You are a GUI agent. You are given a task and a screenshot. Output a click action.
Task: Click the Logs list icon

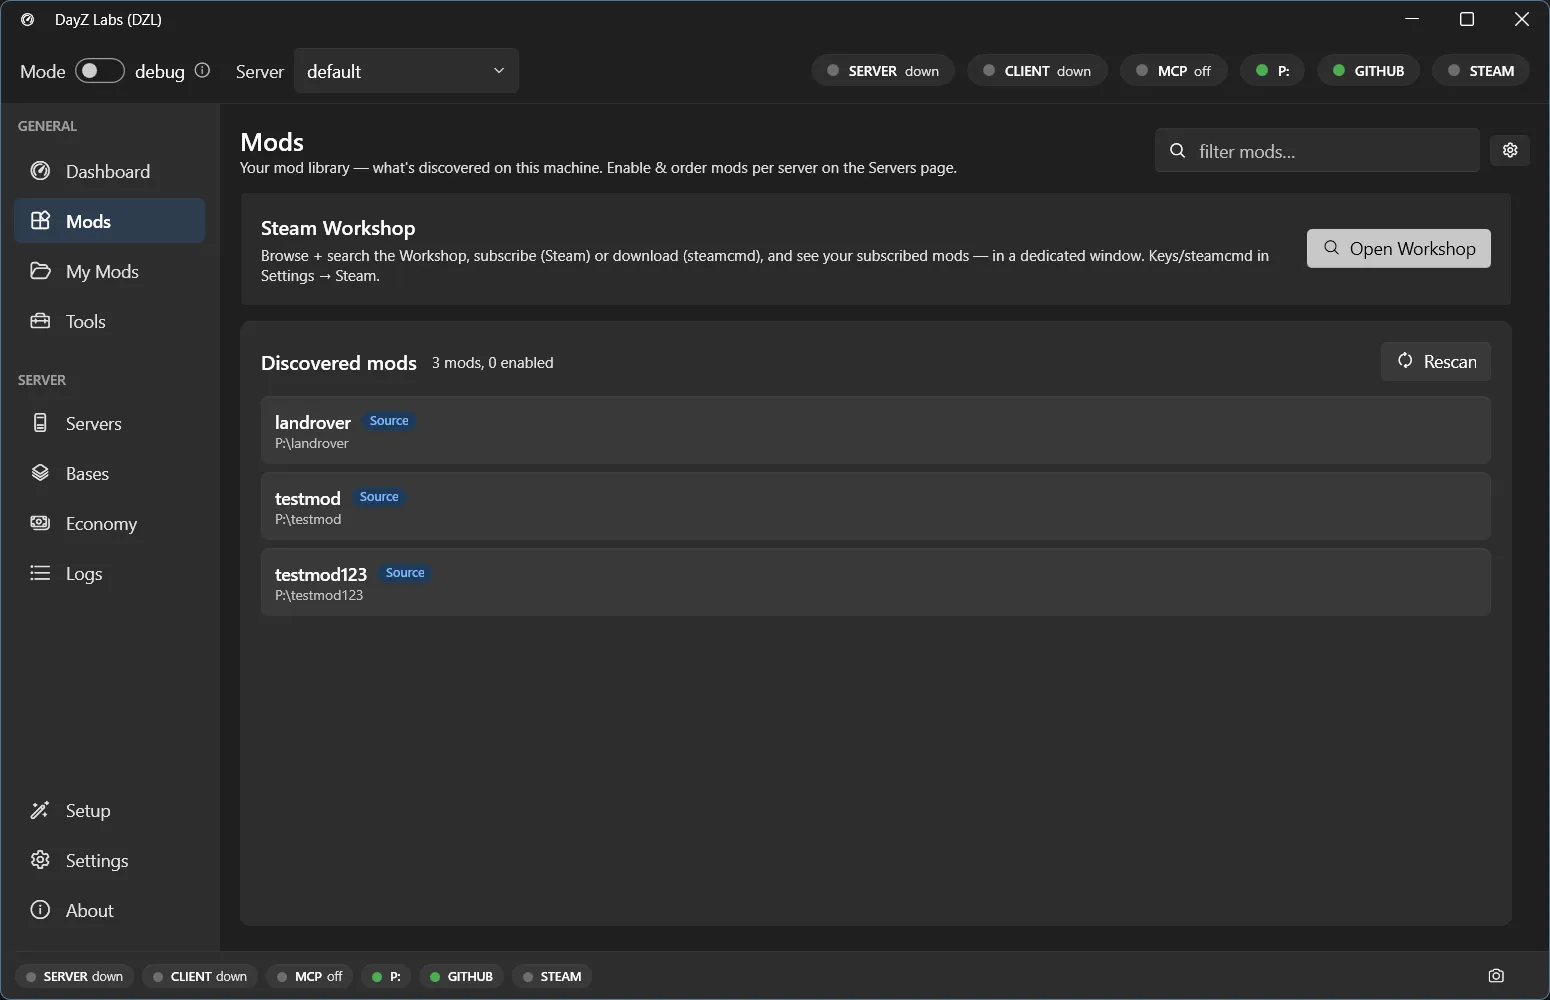[x=40, y=573]
